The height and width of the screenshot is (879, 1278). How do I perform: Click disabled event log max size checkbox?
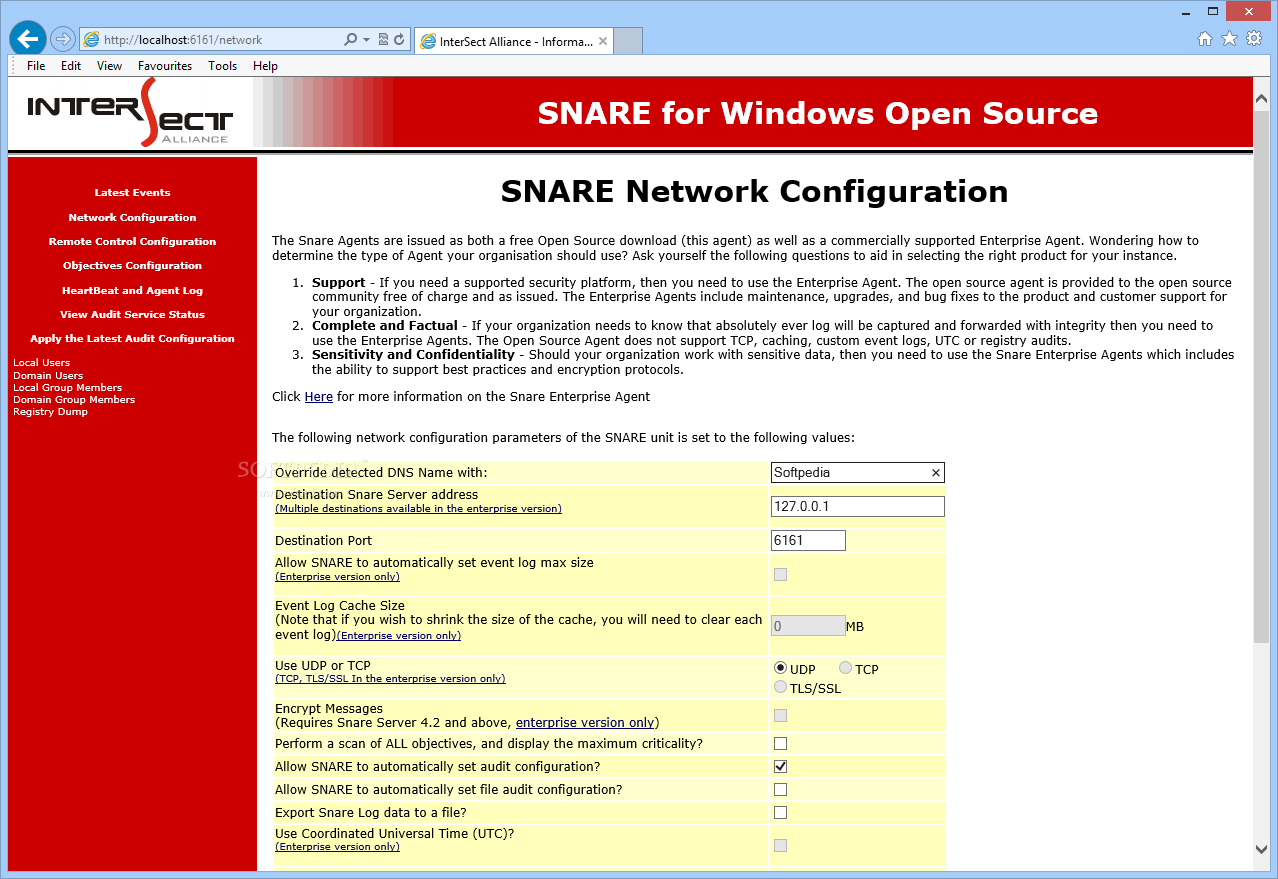coord(780,574)
